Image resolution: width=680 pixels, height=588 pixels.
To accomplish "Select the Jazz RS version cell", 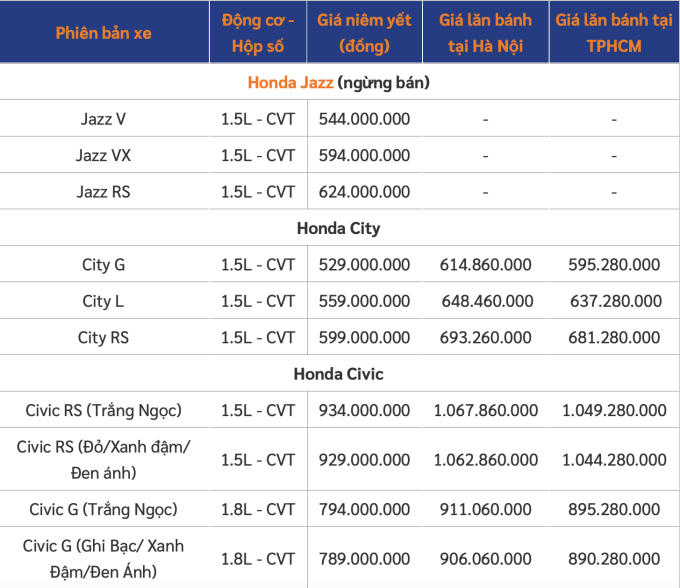I will 103,191.
